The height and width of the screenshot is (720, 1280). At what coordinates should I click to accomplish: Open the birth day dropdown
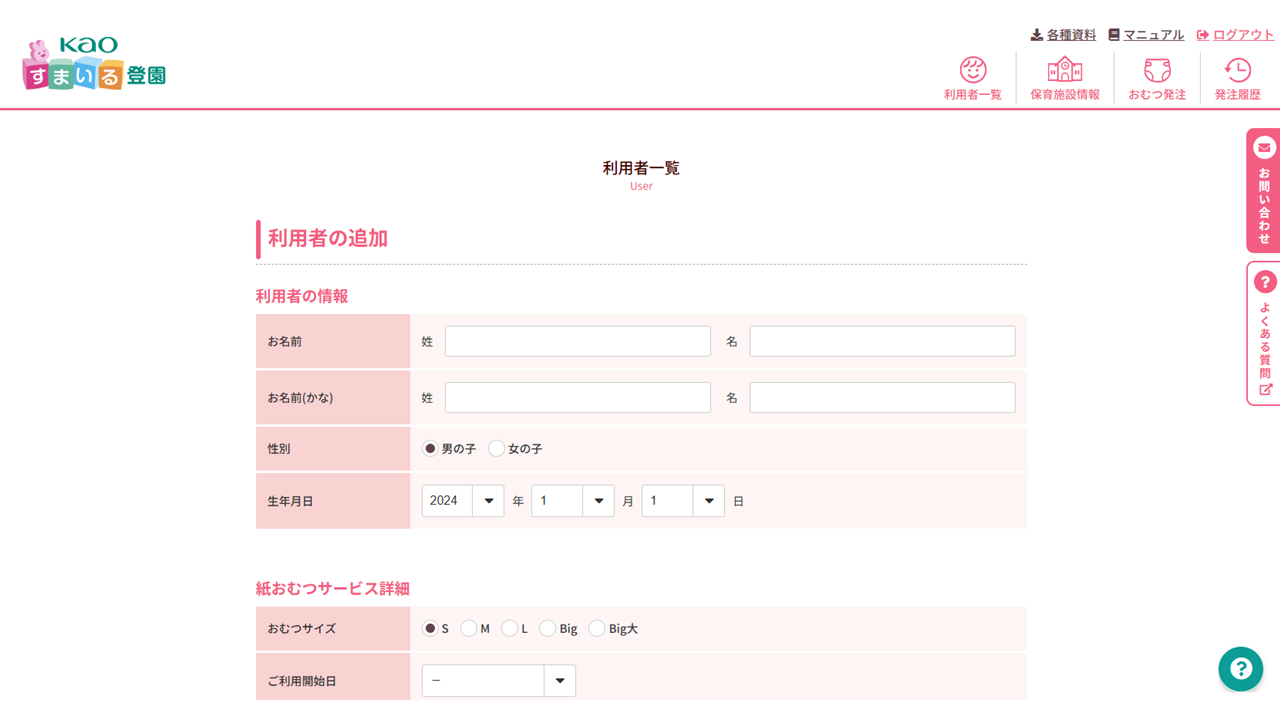(x=683, y=501)
